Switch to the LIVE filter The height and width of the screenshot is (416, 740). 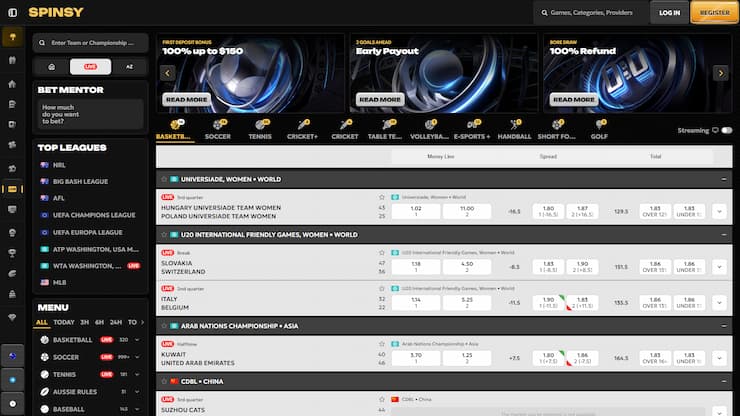[91, 67]
